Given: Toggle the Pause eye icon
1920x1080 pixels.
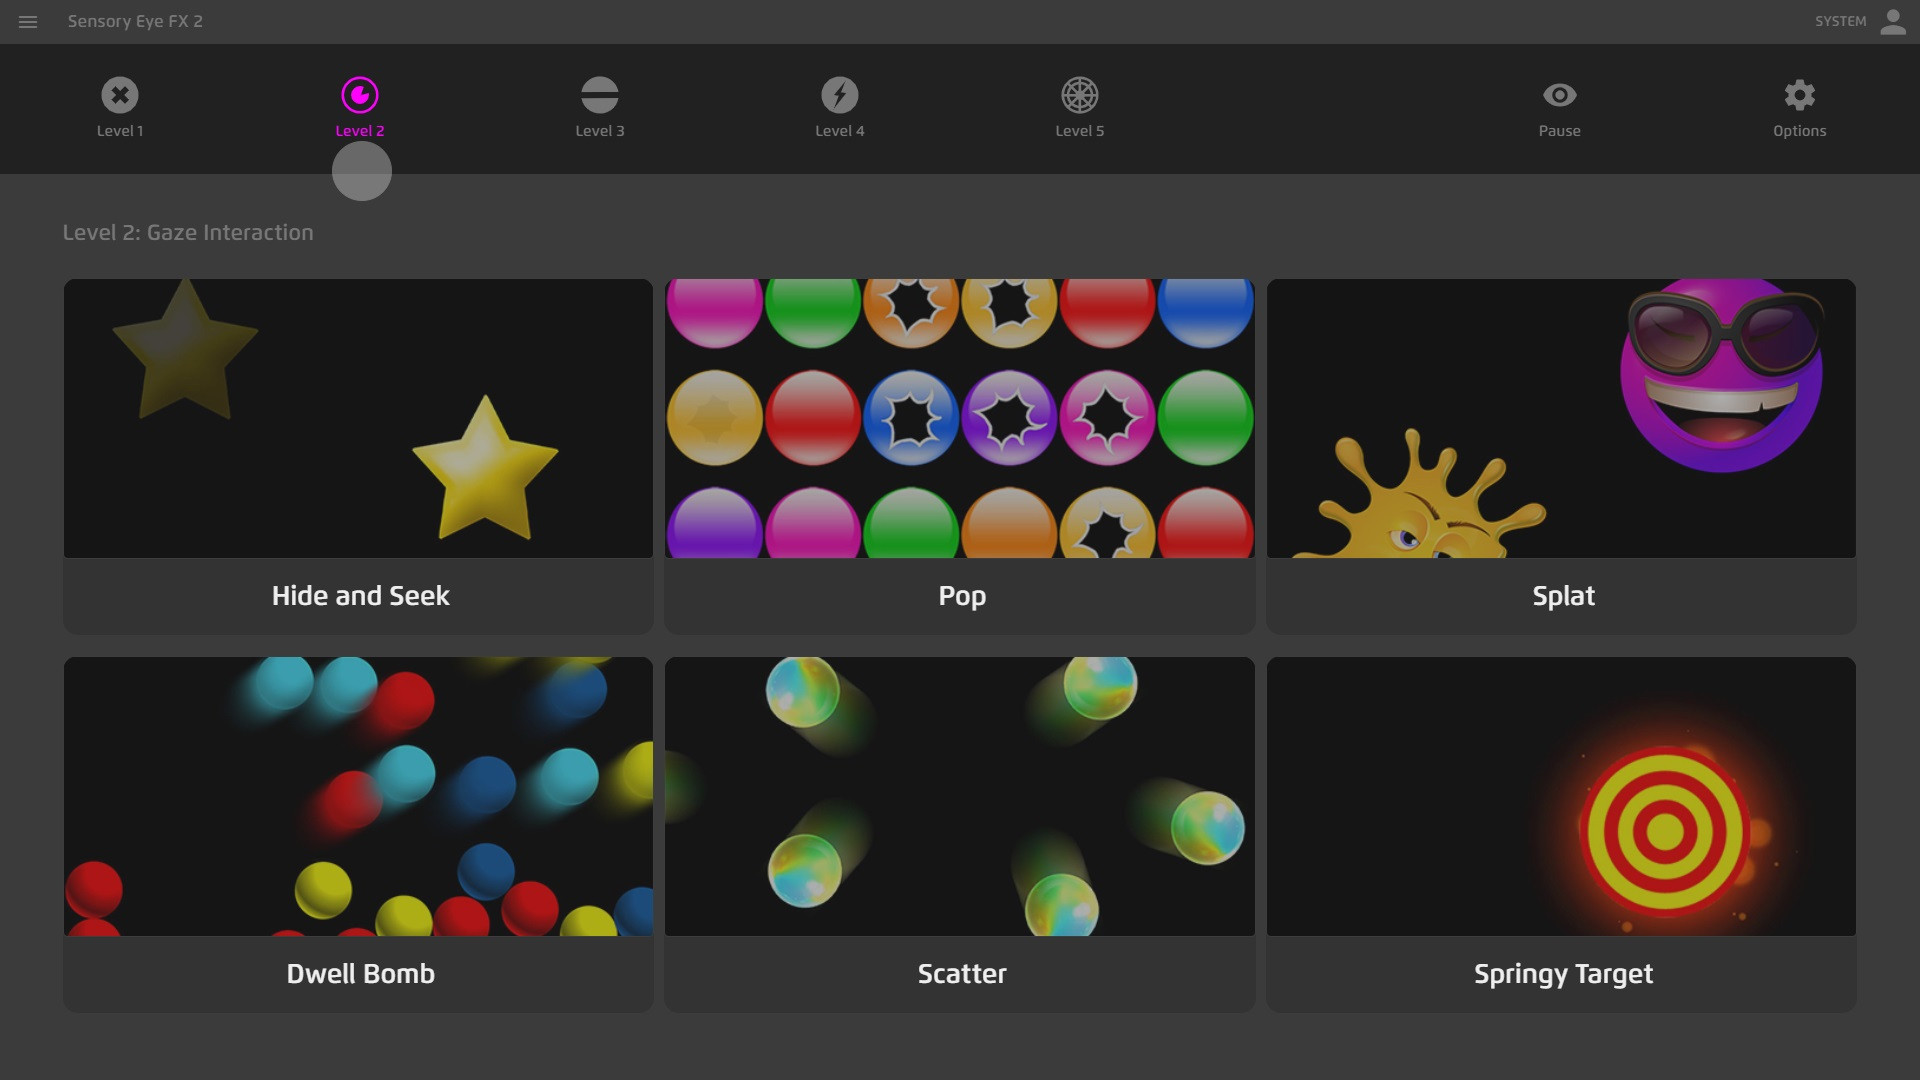Looking at the screenshot, I should (1560, 95).
